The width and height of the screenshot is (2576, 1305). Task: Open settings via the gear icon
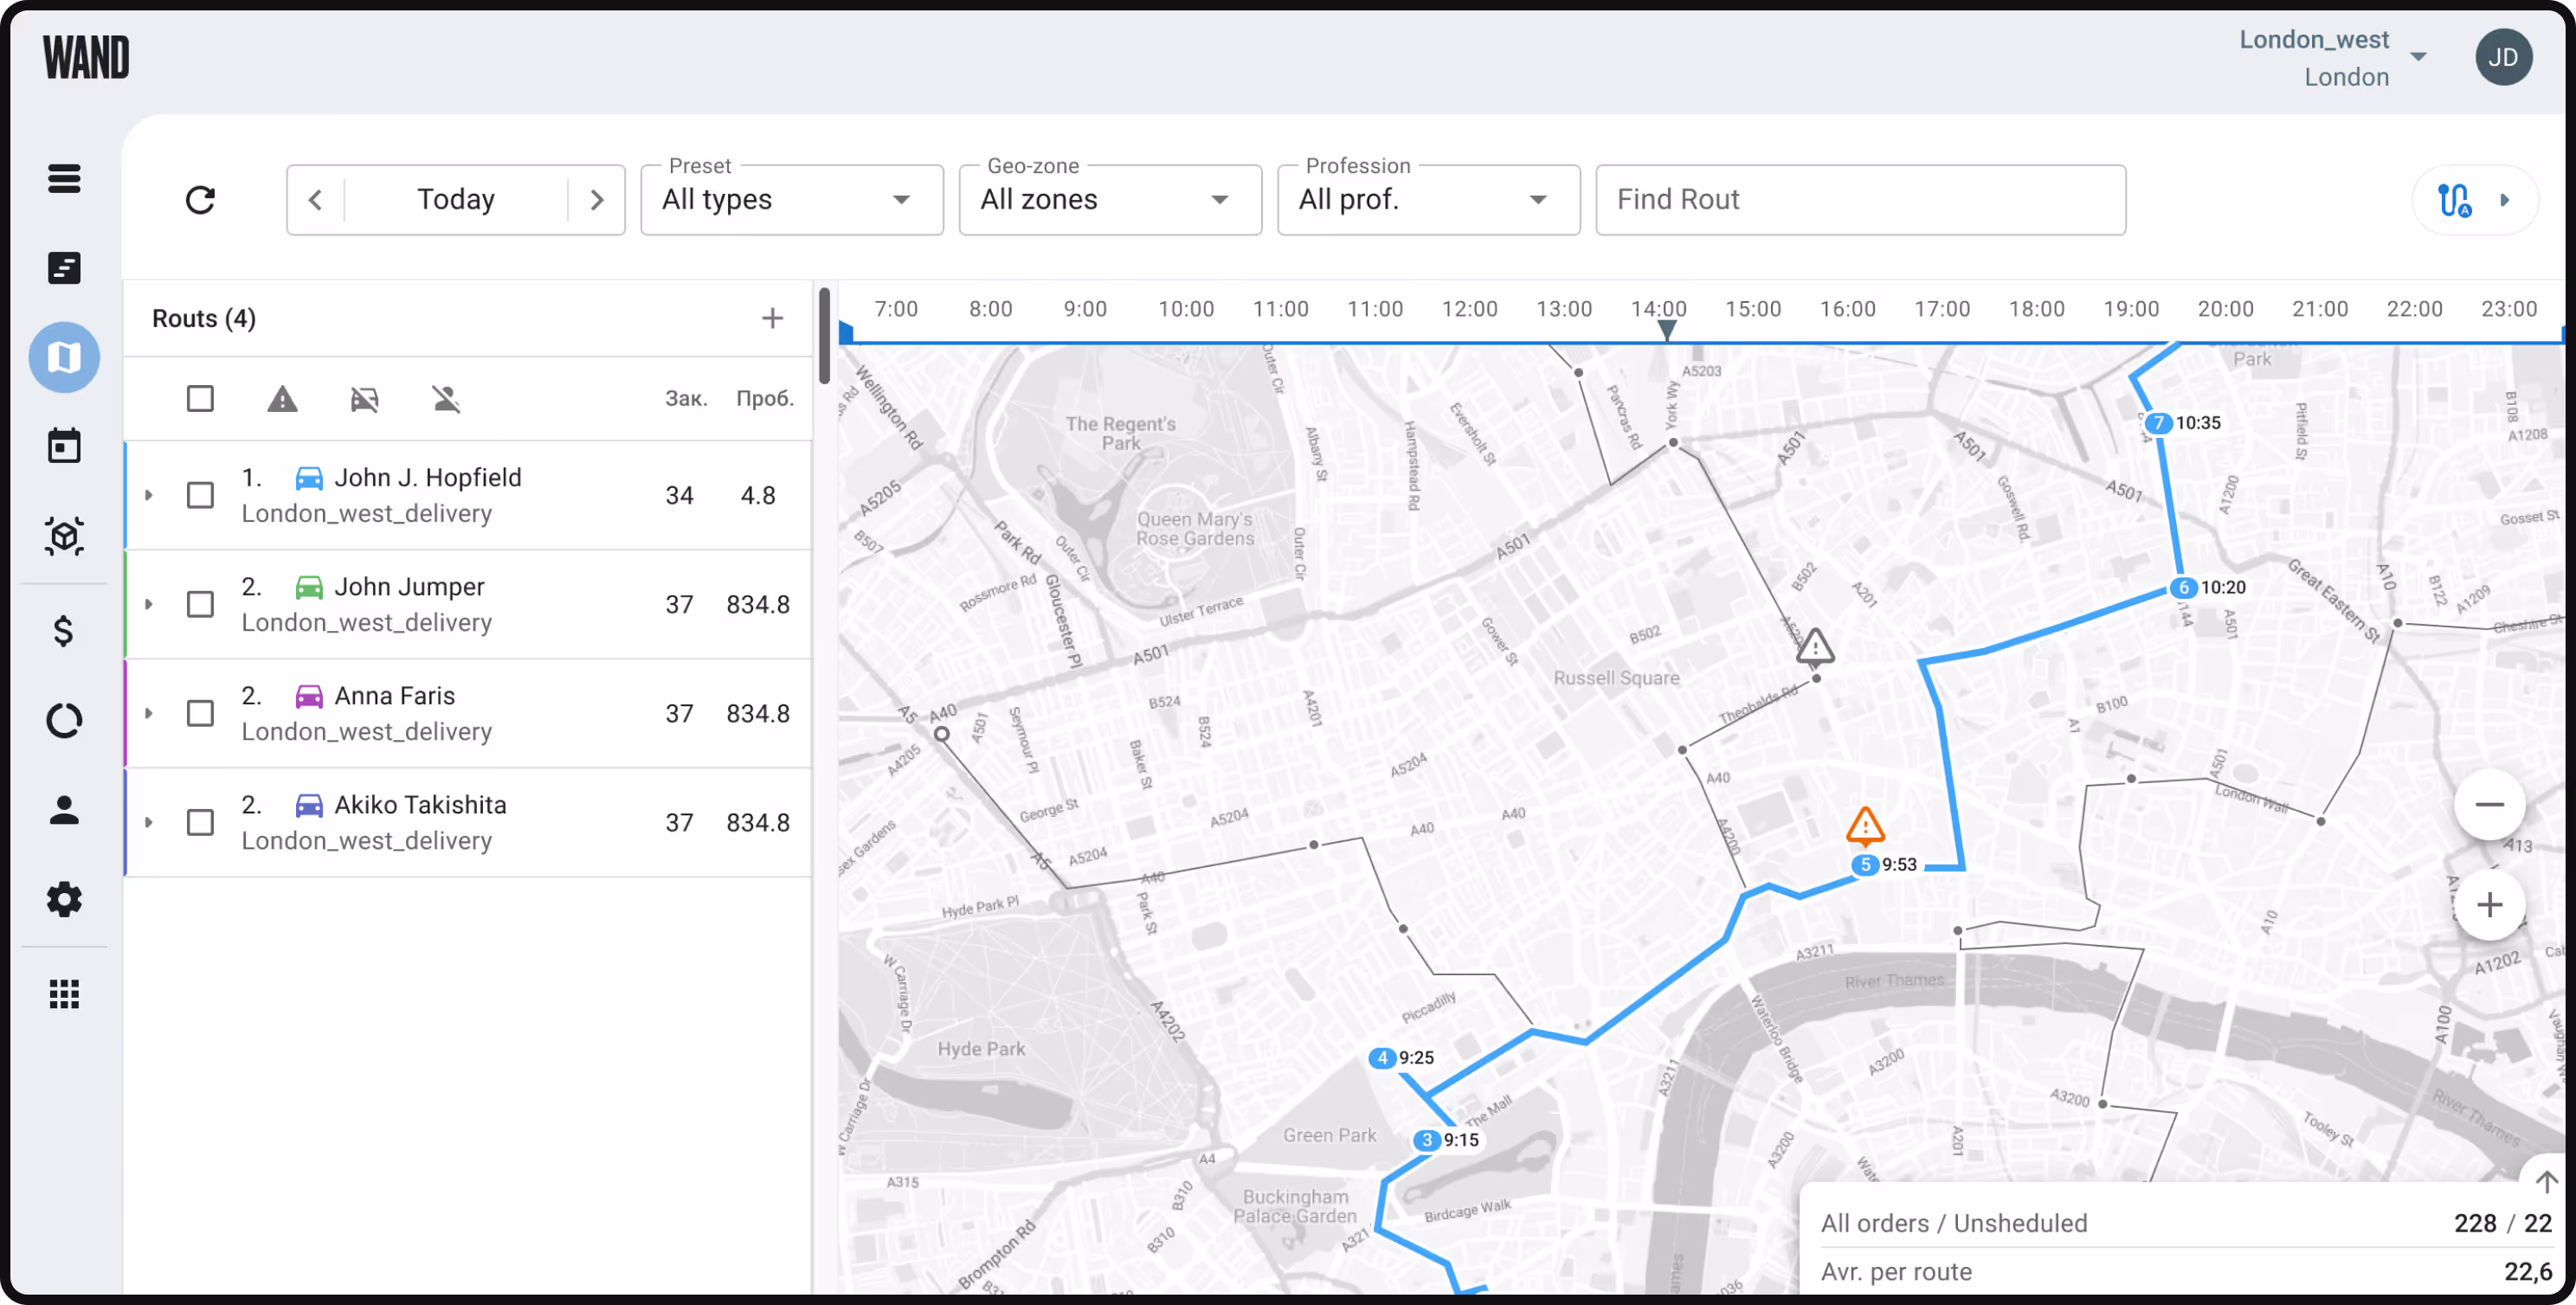(64, 899)
